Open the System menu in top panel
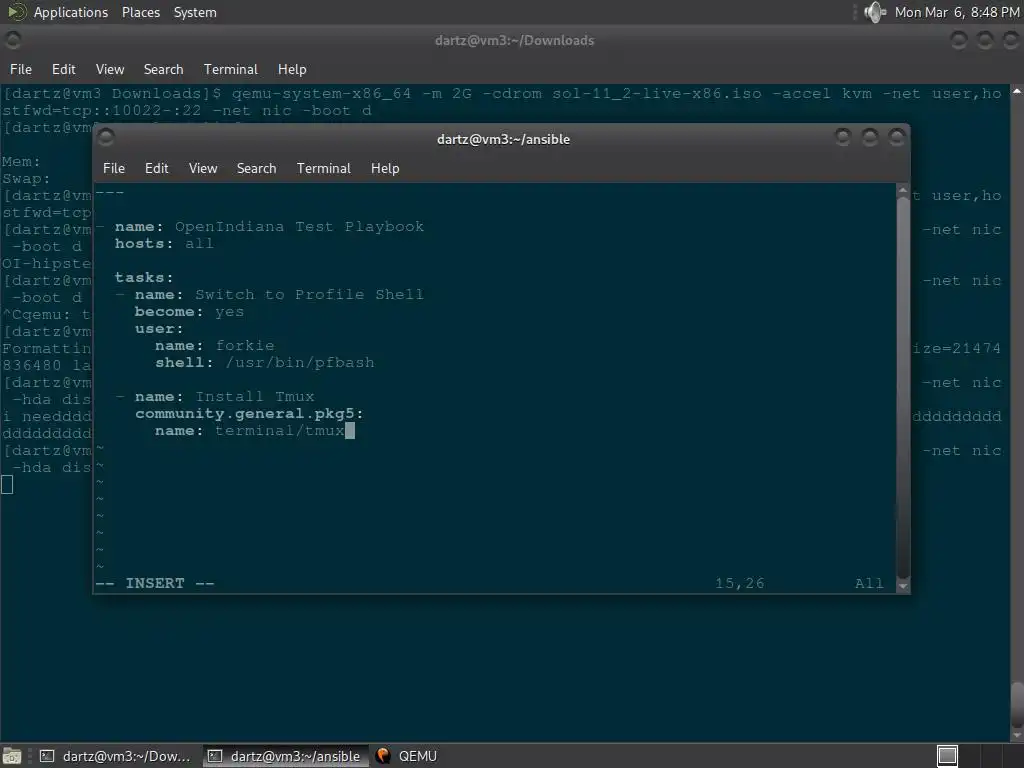 [195, 12]
